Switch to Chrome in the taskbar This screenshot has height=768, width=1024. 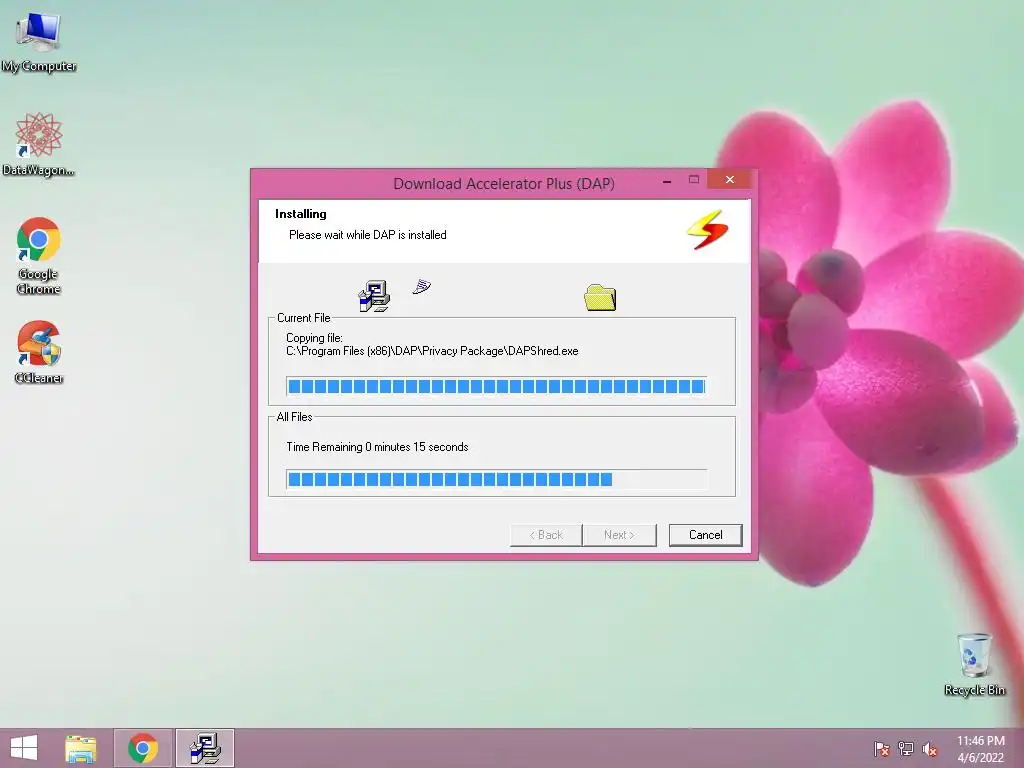pyautogui.click(x=143, y=748)
